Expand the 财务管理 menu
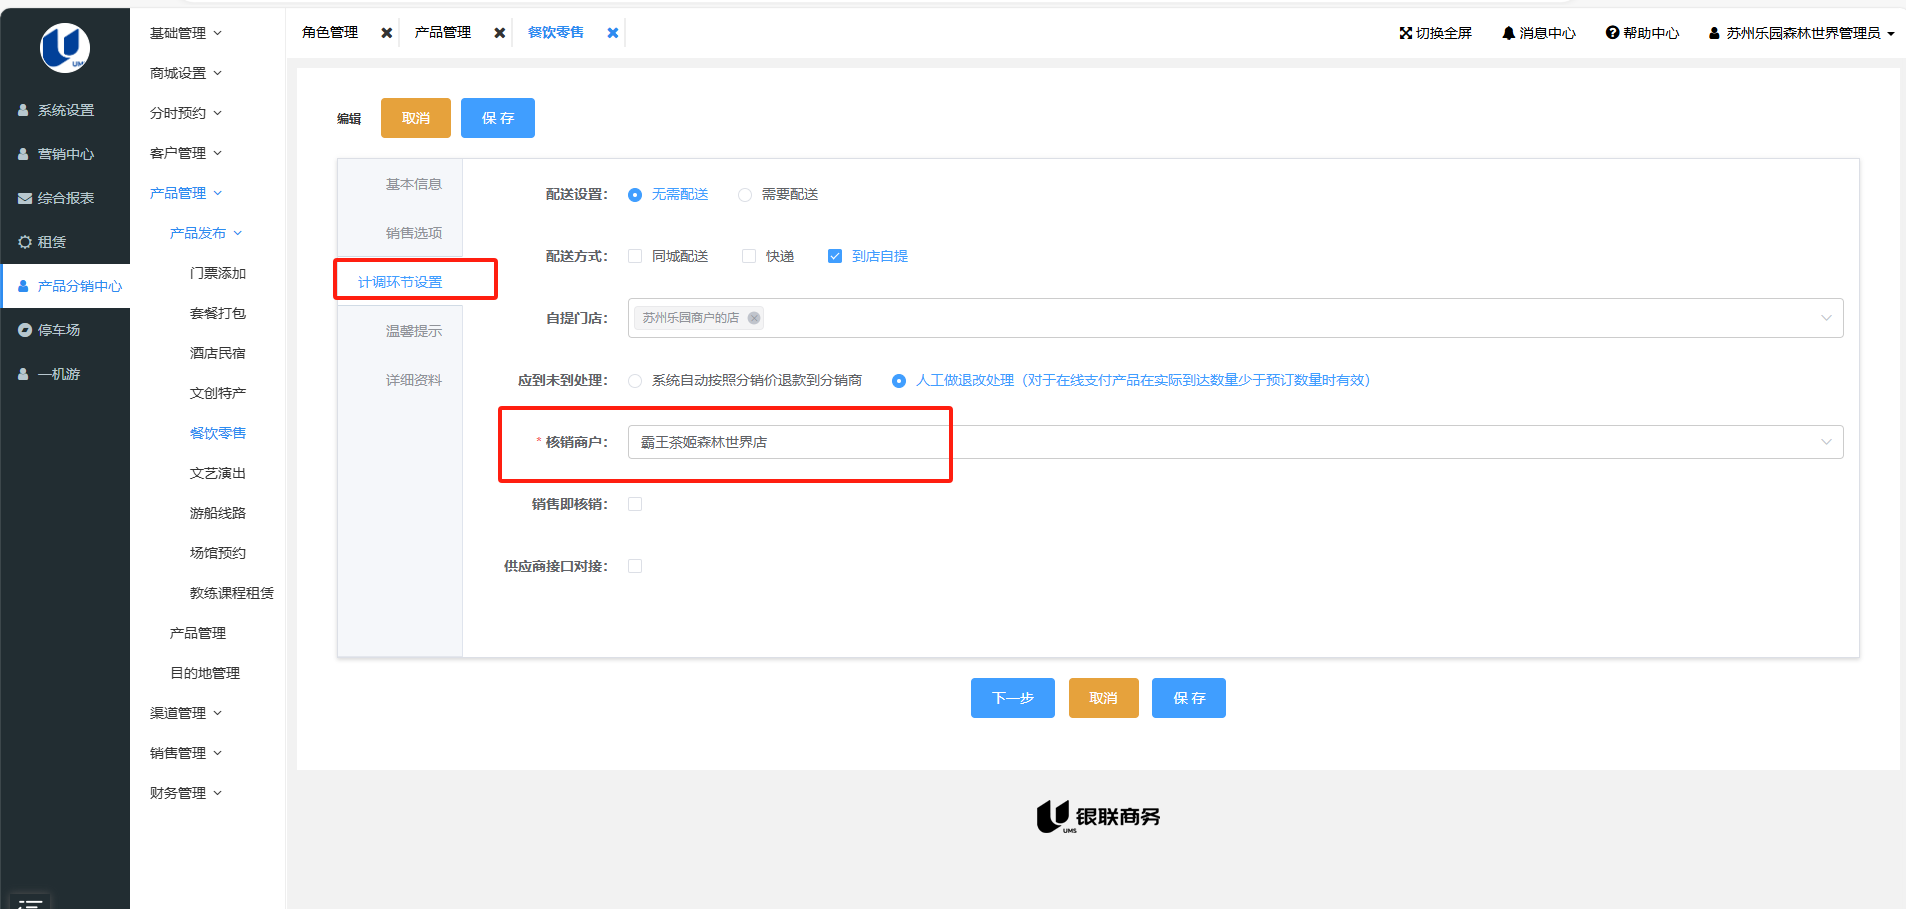 pos(186,793)
